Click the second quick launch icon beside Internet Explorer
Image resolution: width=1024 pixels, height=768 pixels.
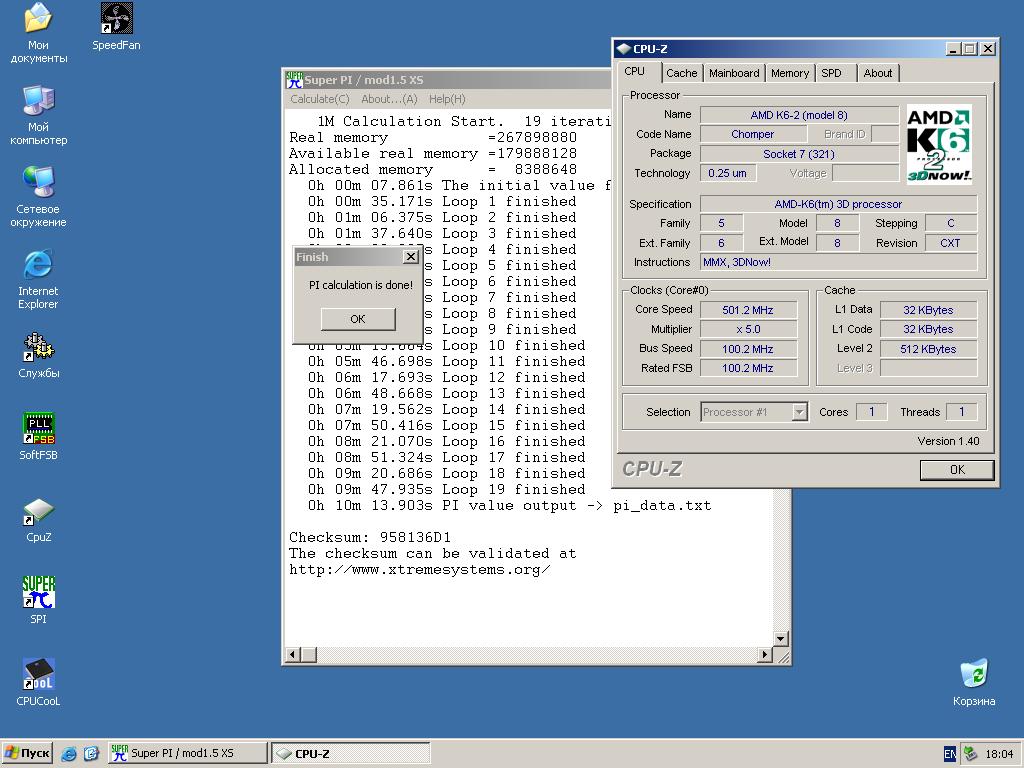coord(91,754)
